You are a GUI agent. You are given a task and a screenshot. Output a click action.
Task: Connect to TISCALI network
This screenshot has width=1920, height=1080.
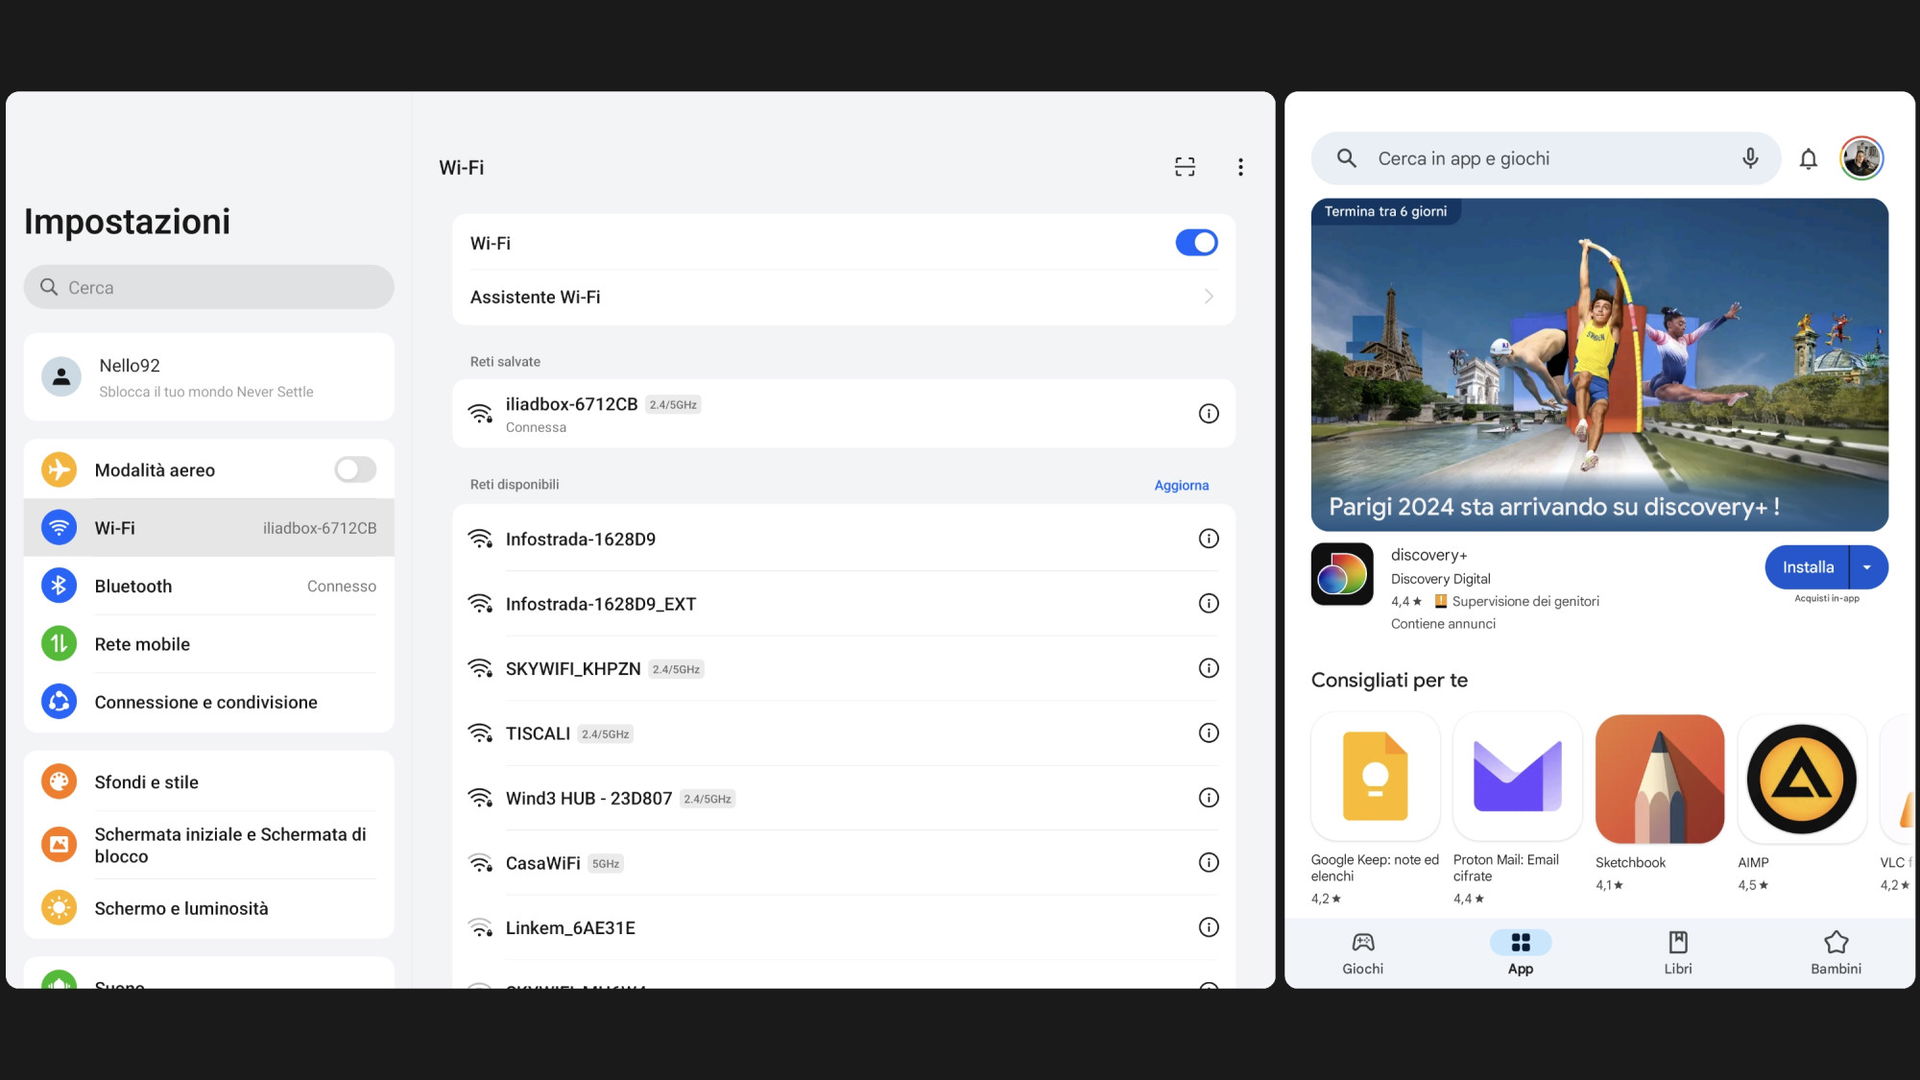(x=843, y=733)
